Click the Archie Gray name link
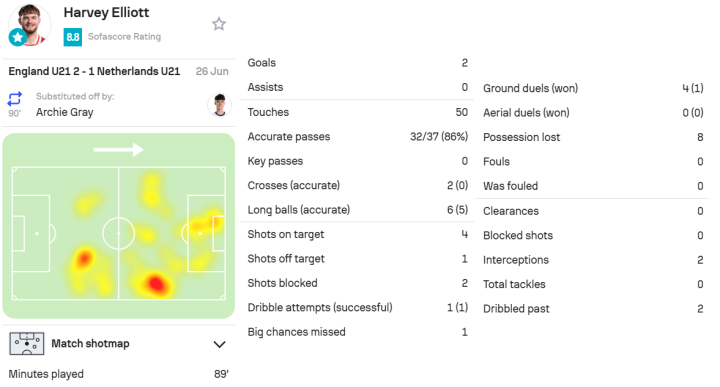 [65, 112]
